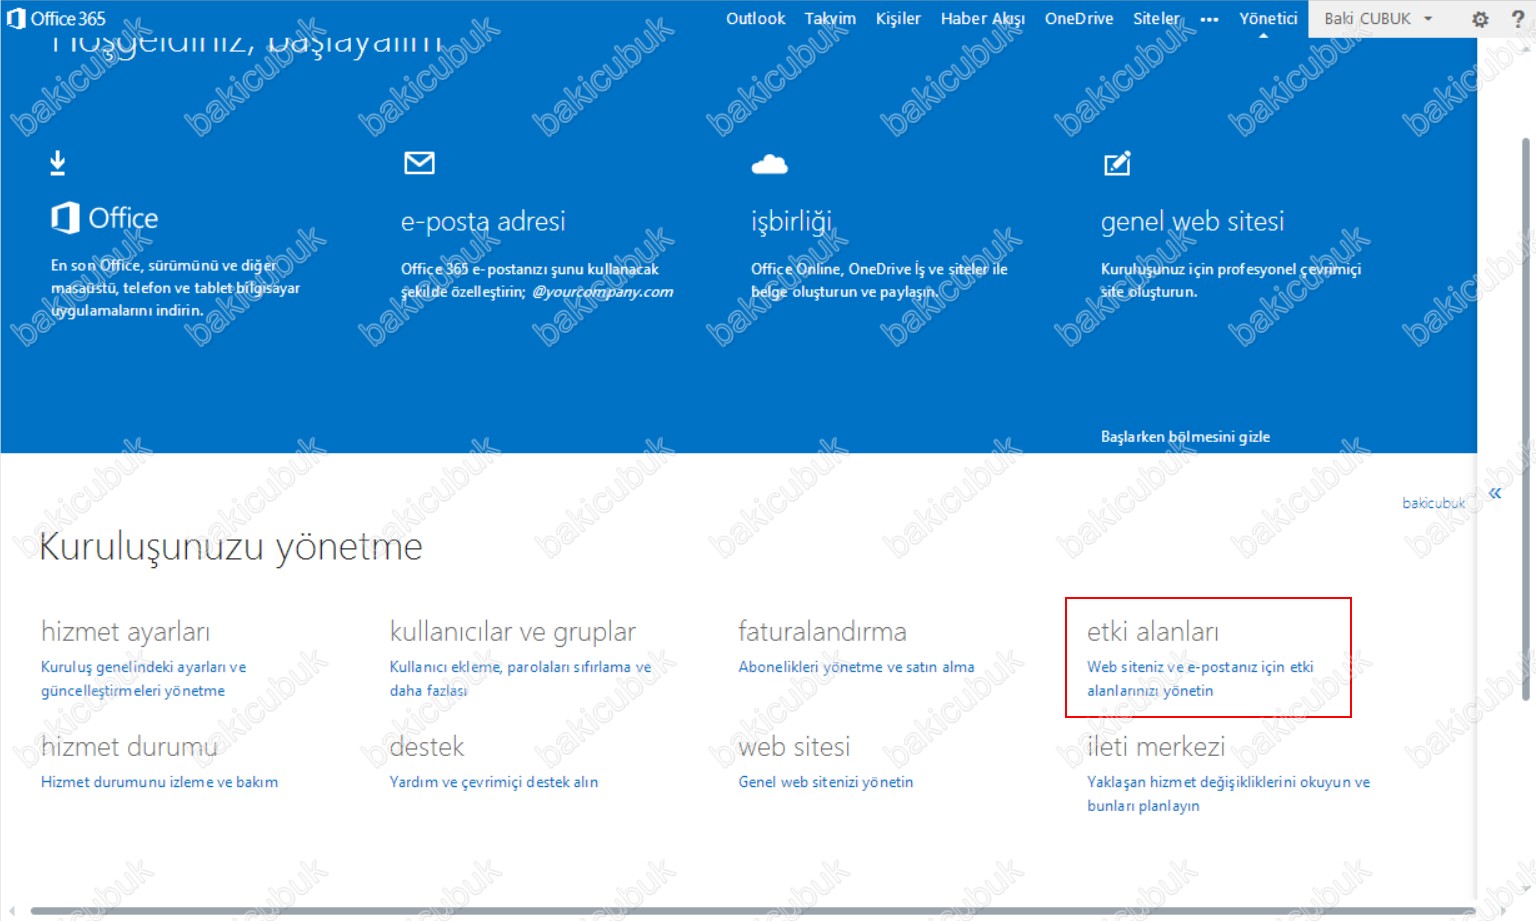1536x921 pixels.
Task: Open the settings gear icon
Action: point(1480,18)
